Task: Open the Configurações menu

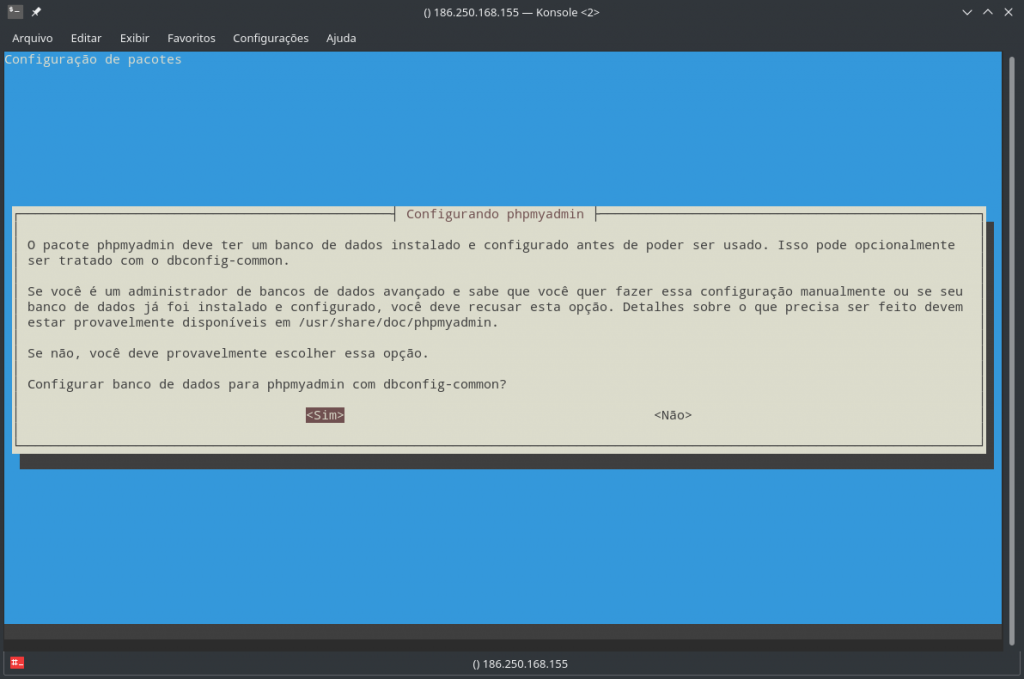Action: tap(270, 38)
